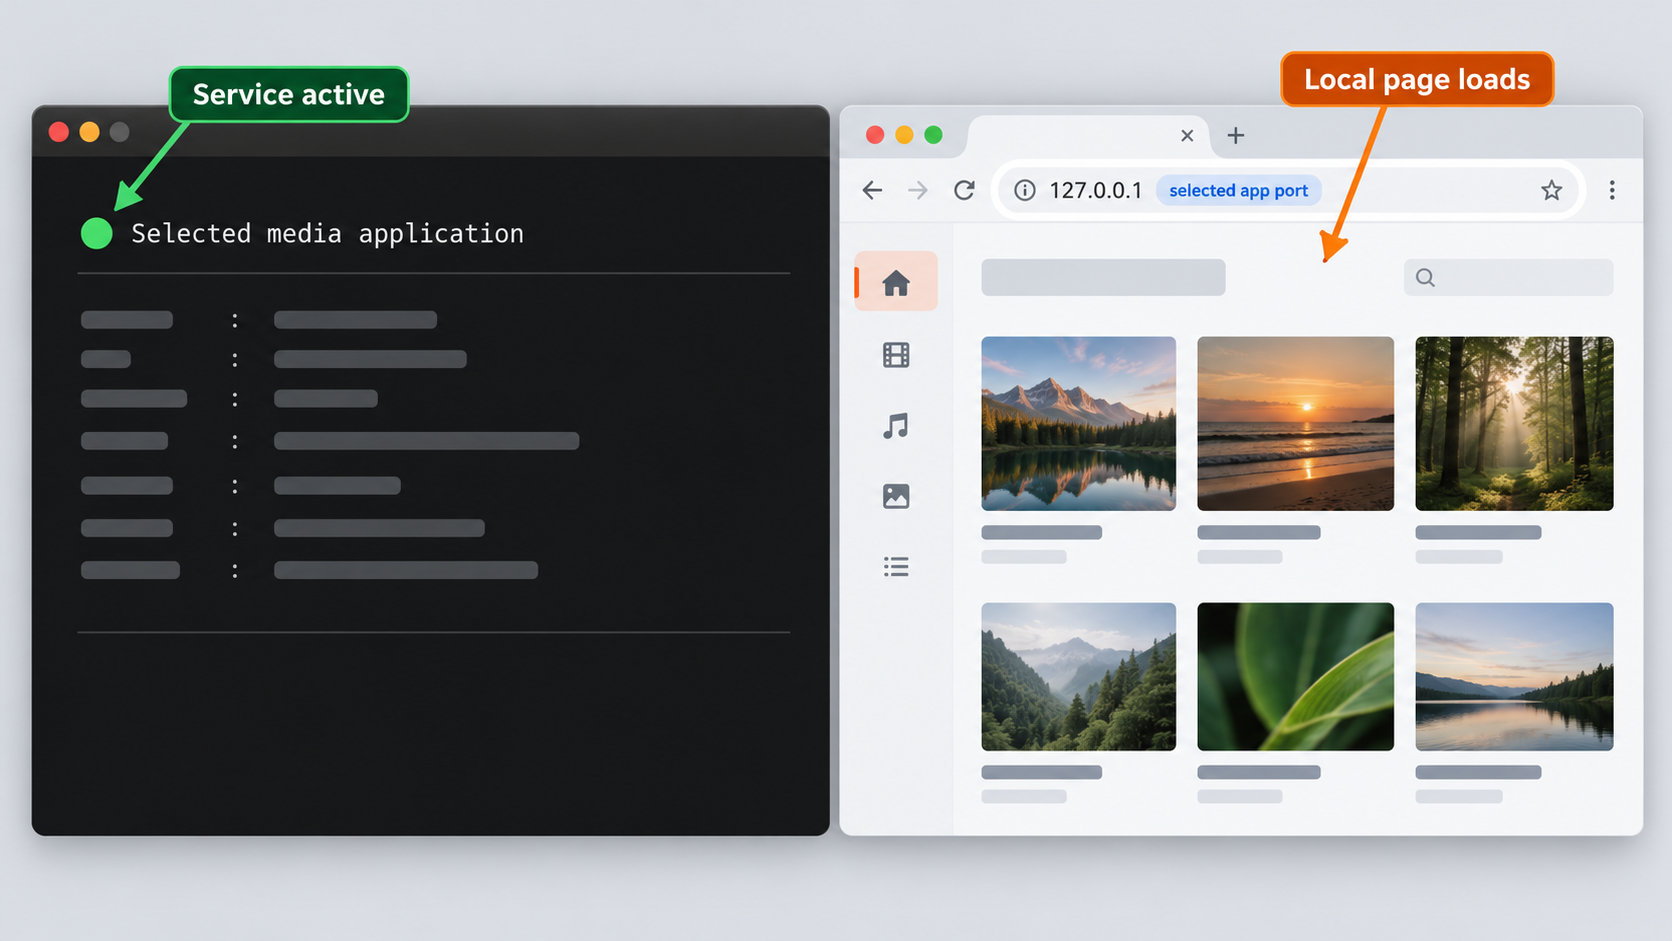Image resolution: width=1672 pixels, height=941 pixels.
Task: Bookmark this page with the star
Action: coord(1551,190)
